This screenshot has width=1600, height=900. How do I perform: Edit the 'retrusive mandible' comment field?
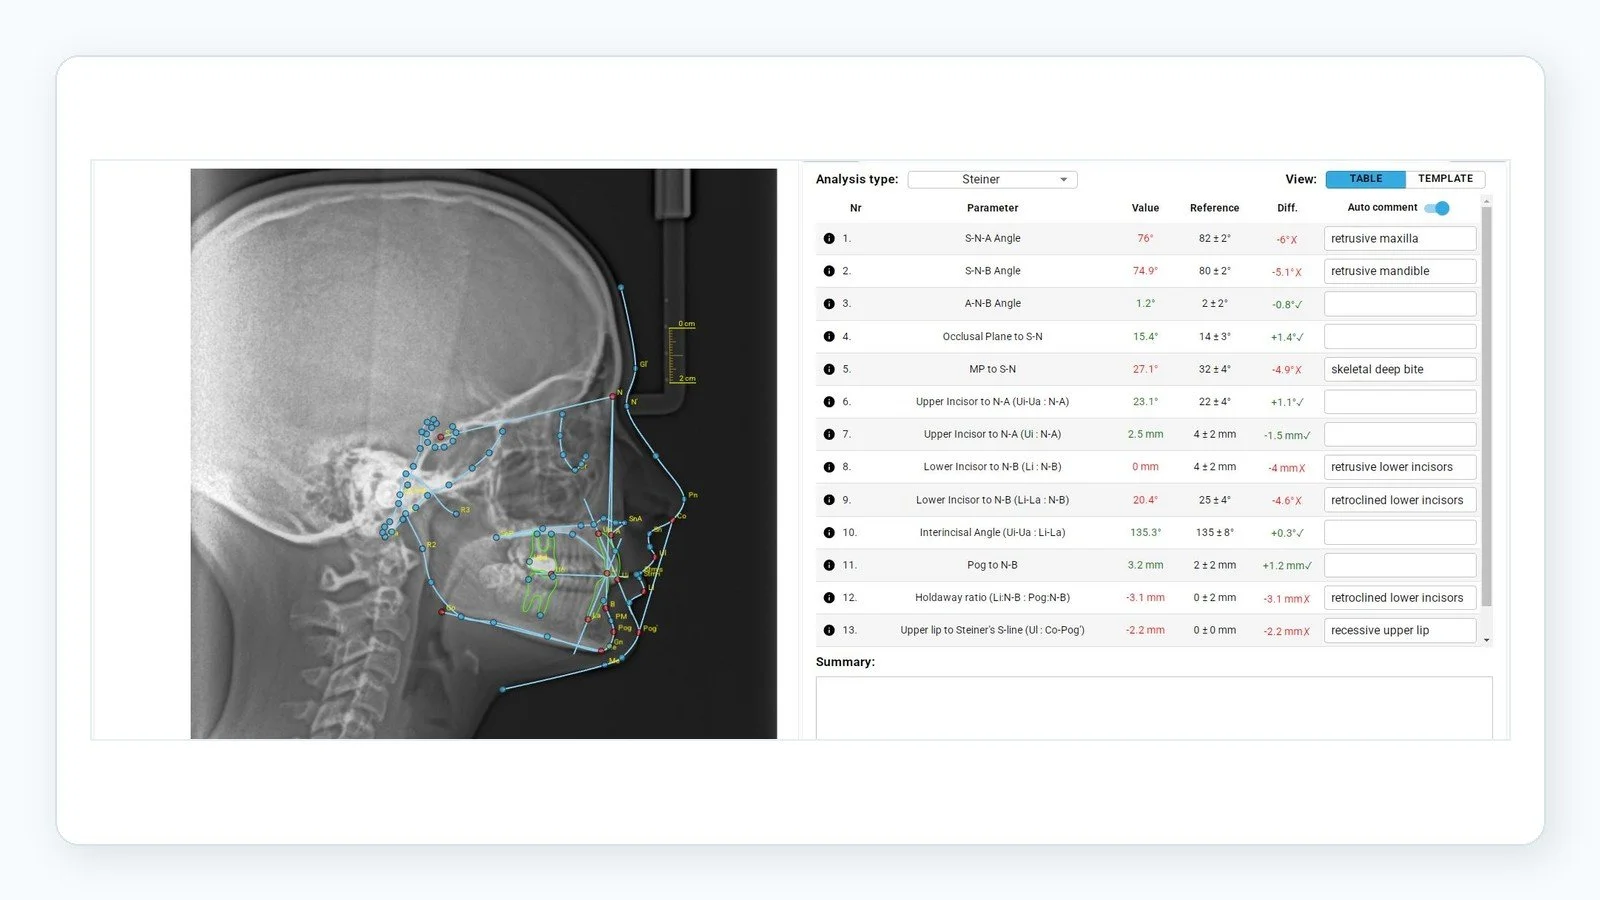click(x=1400, y=271)
